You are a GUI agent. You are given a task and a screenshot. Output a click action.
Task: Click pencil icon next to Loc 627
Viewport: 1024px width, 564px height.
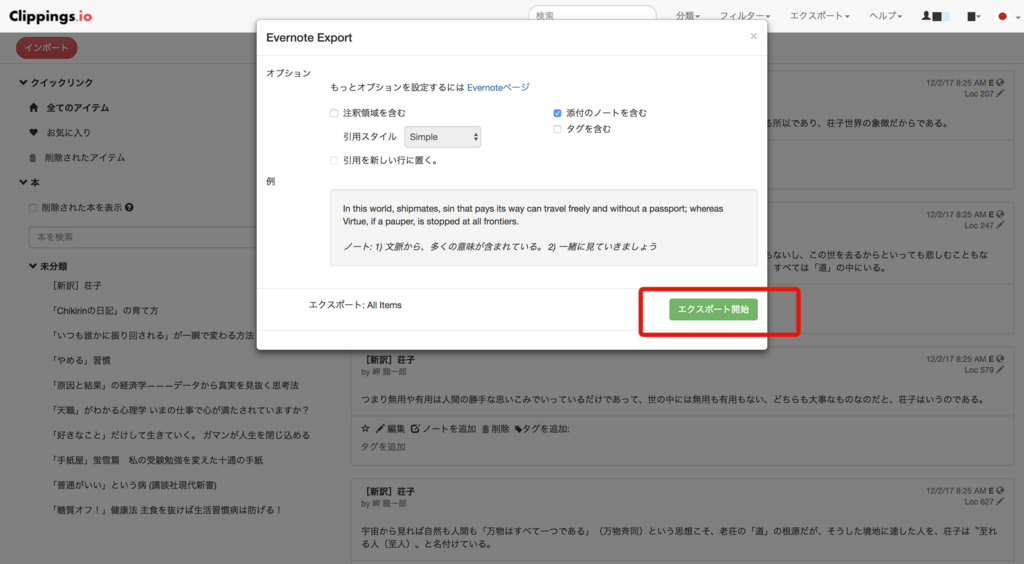click(x=1000, y=501)
